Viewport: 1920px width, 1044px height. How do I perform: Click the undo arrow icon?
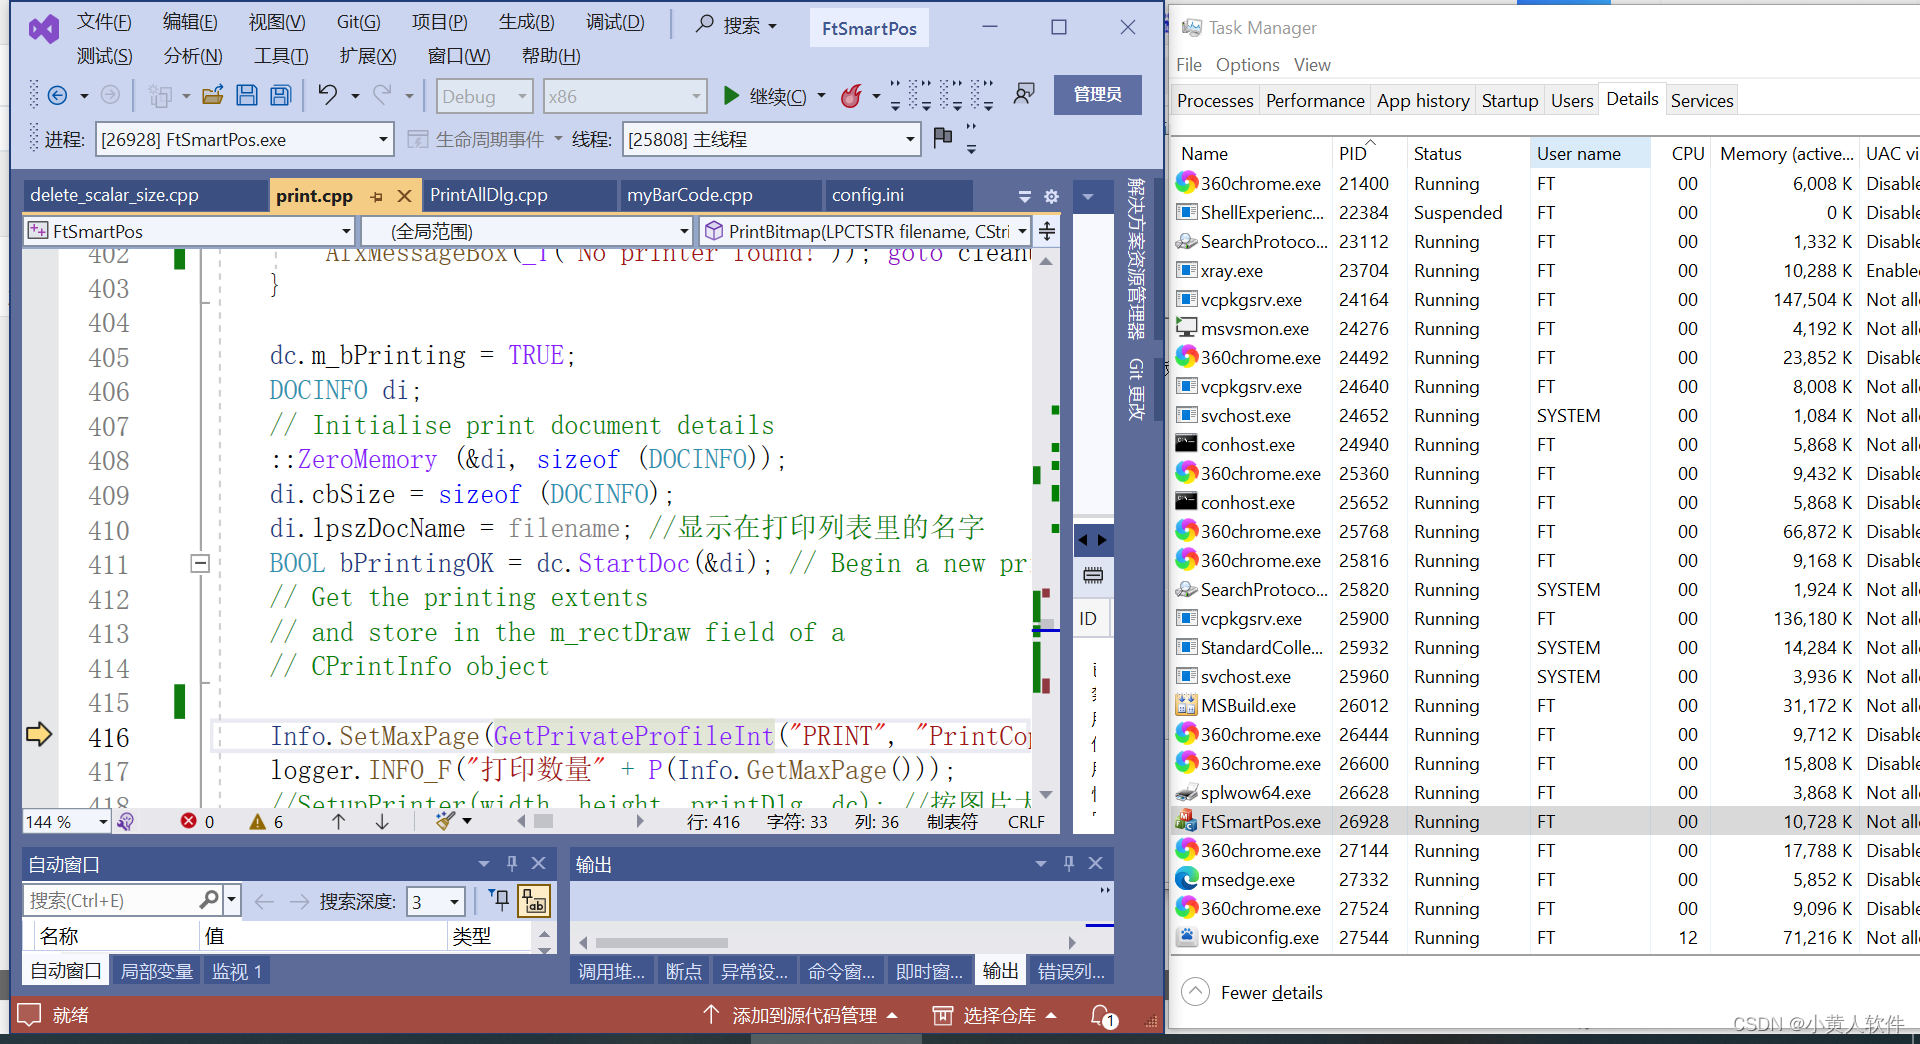[x=327, y=95]
